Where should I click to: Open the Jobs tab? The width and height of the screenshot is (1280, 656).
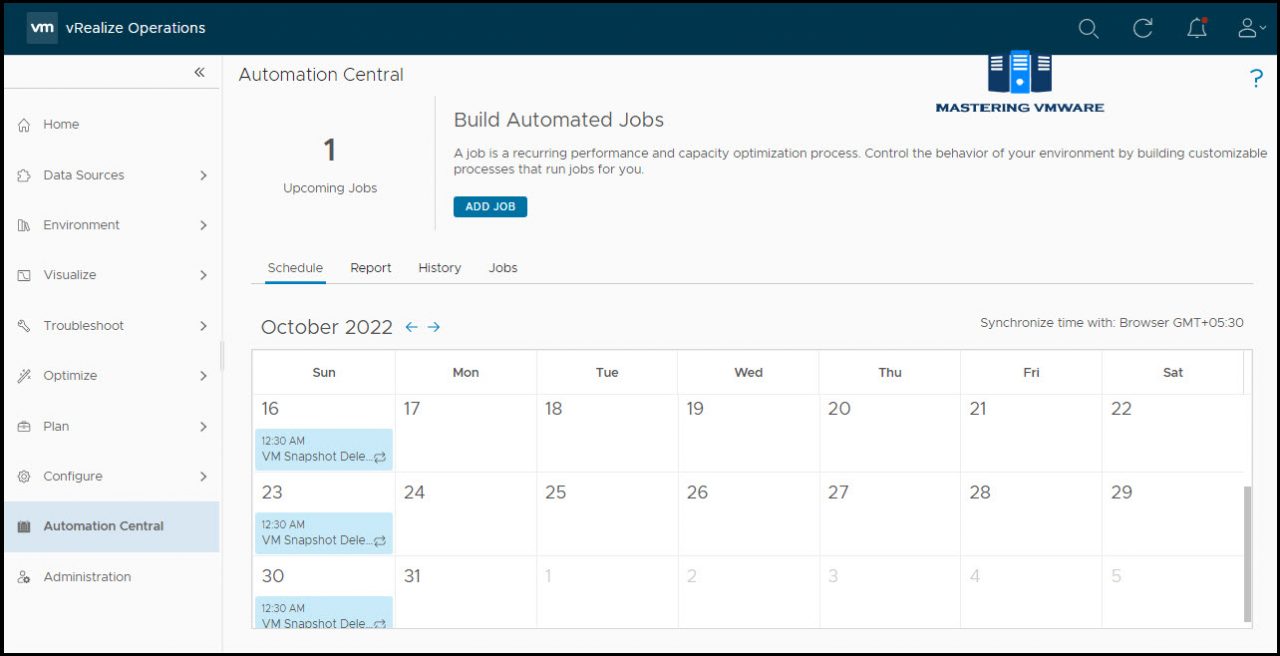click(503, 268)
